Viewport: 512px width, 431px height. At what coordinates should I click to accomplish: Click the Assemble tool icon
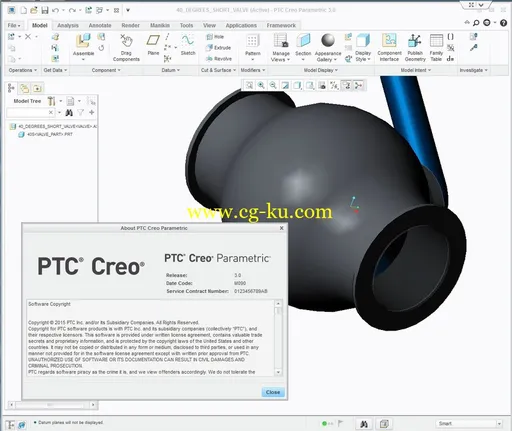click(x=83, y=41)
